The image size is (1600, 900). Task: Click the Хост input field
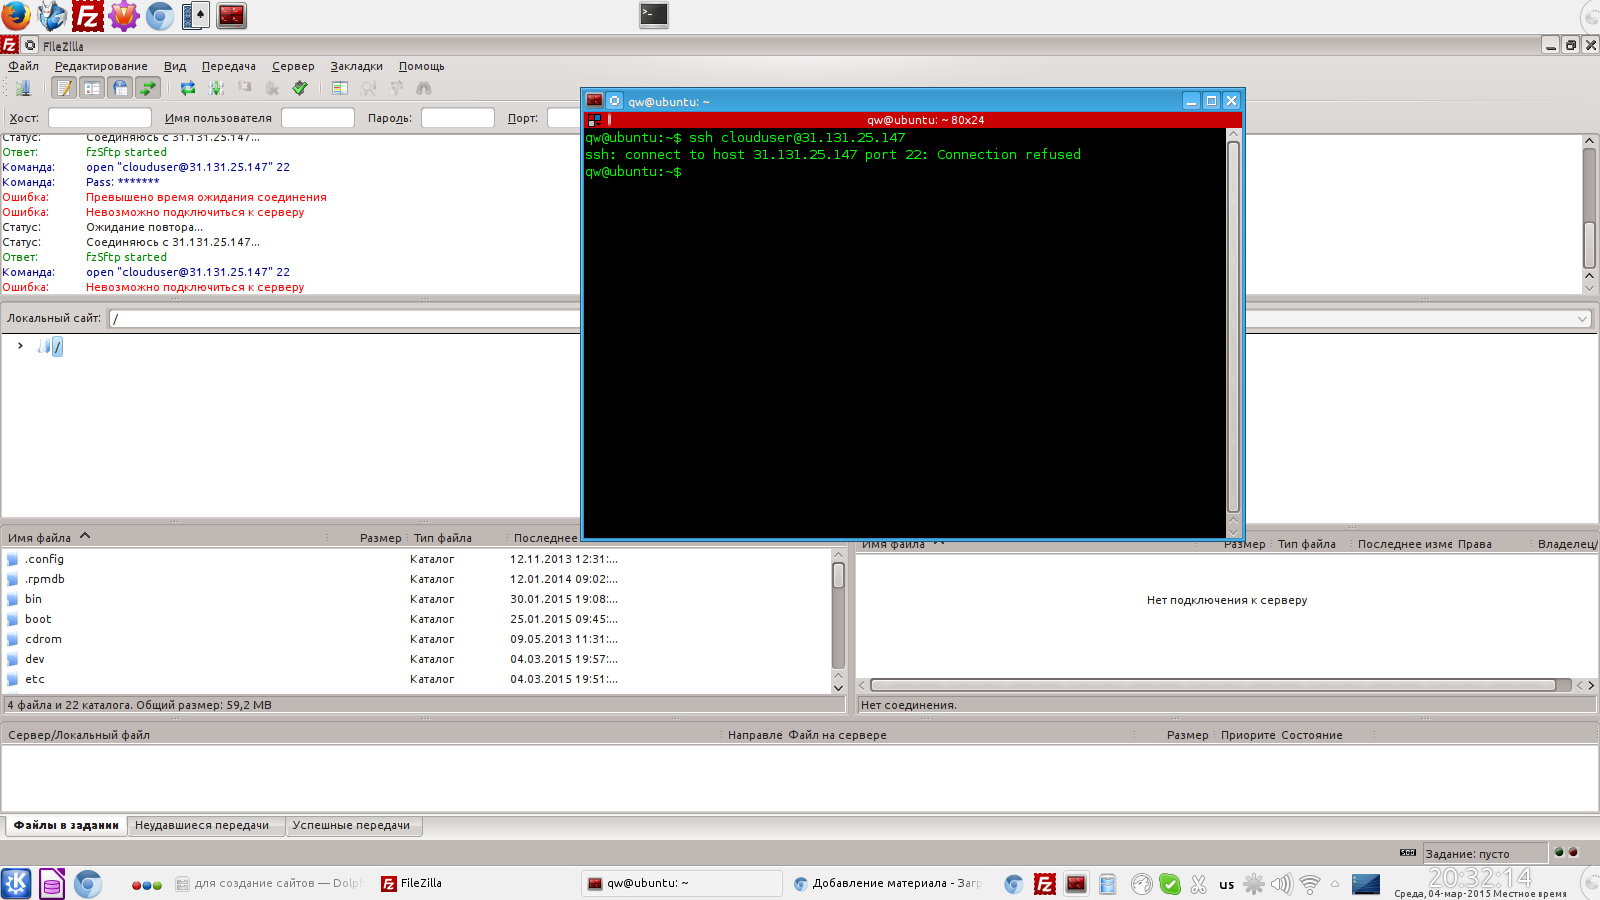tap(100, 118)
